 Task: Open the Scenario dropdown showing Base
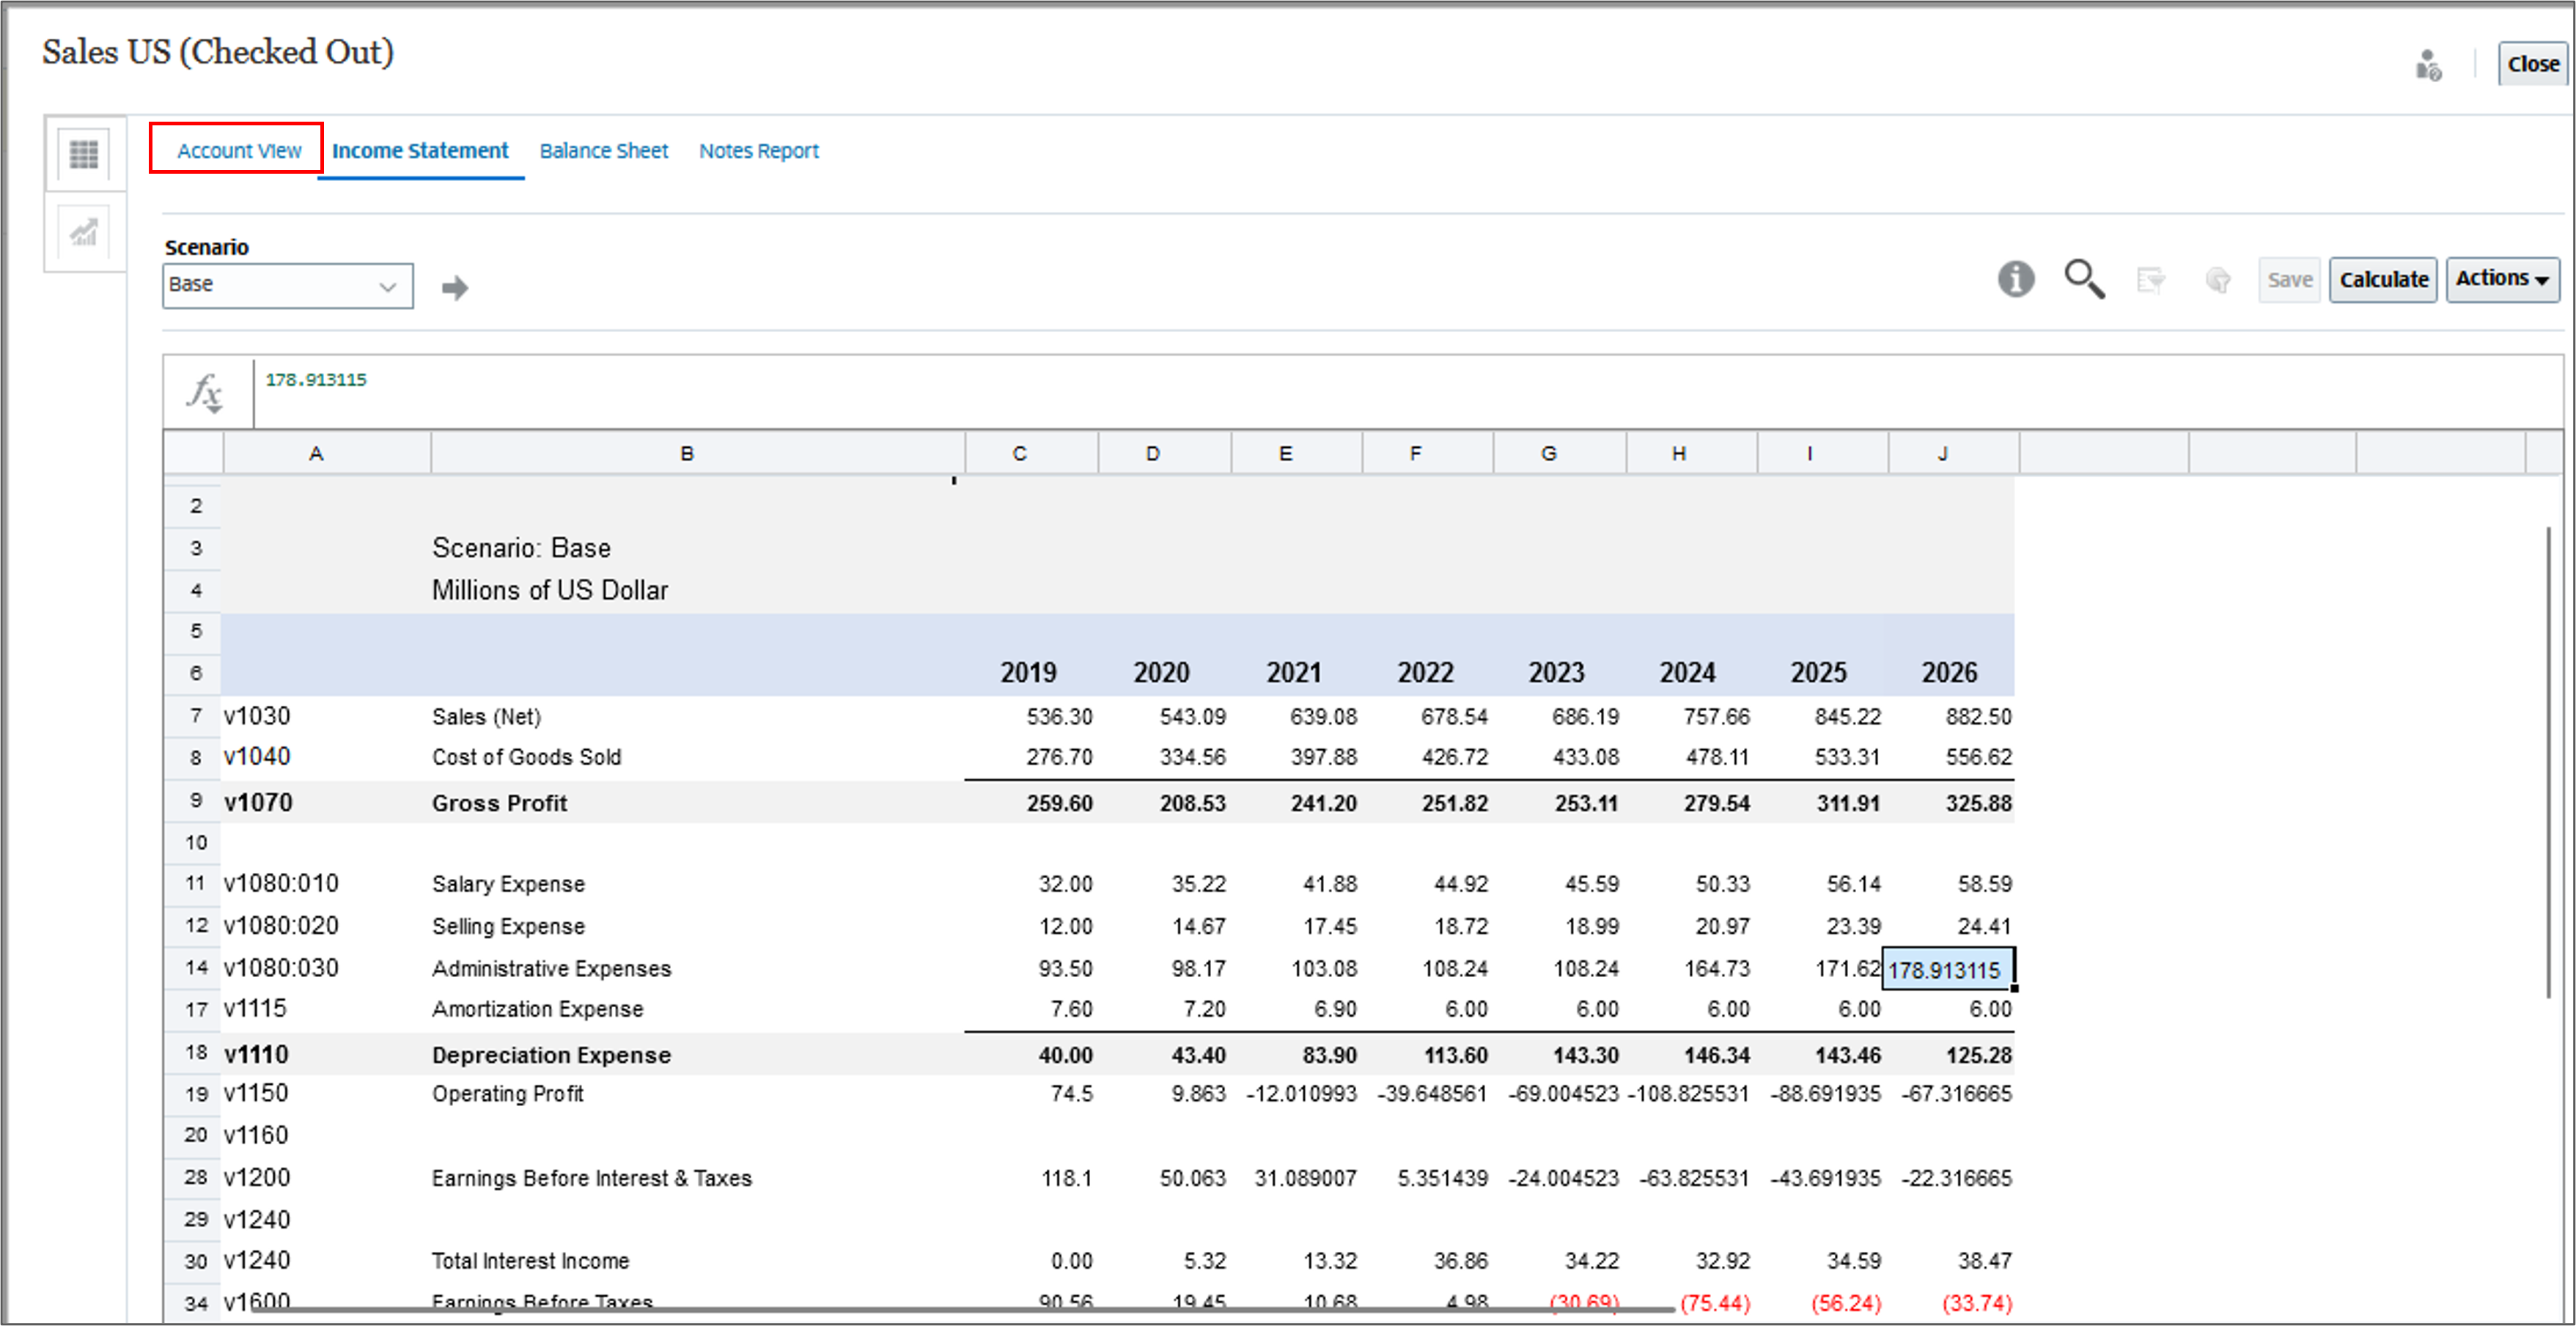[x=287, y=285]
